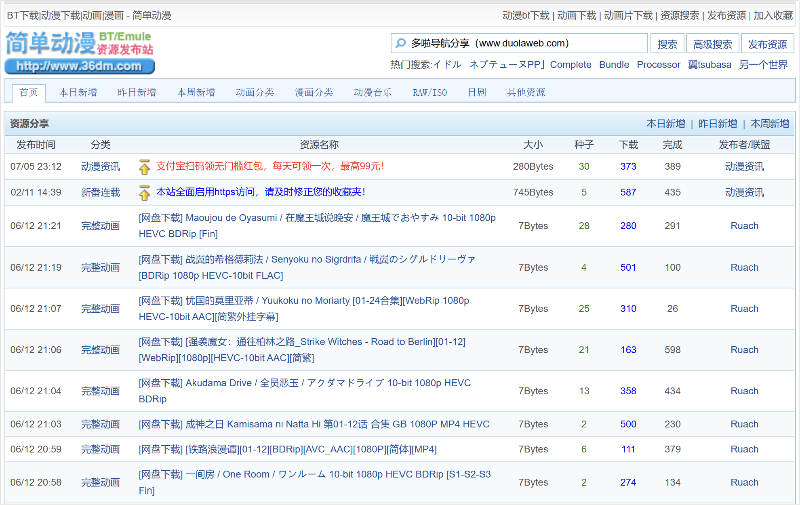Click 完整动画 category on 06/12 21:21 row

point(101,226)
